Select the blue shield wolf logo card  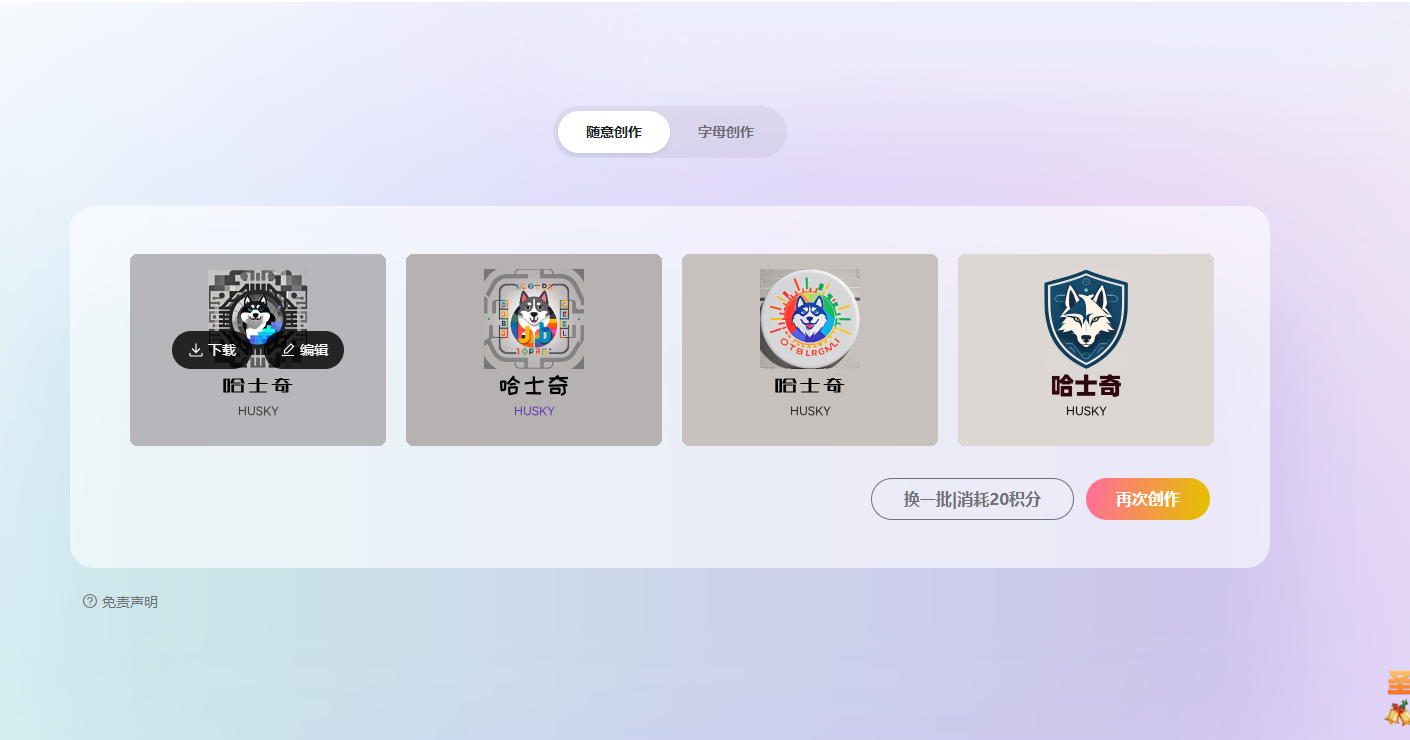(1086, 350)
